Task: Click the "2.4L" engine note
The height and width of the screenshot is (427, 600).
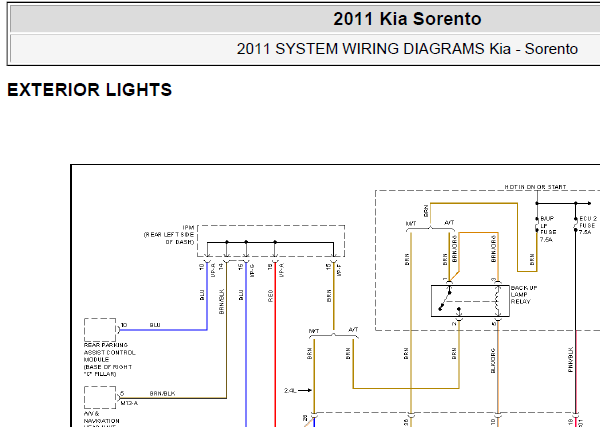Action: click(x=290, y=391)
